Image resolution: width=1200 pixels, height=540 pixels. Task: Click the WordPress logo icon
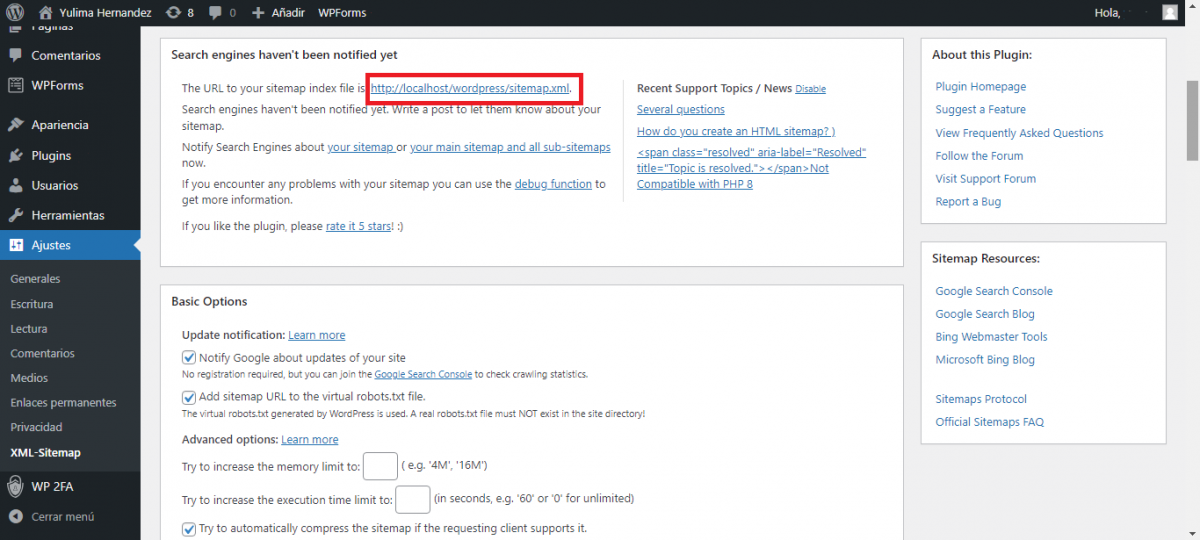coord(15,13)
